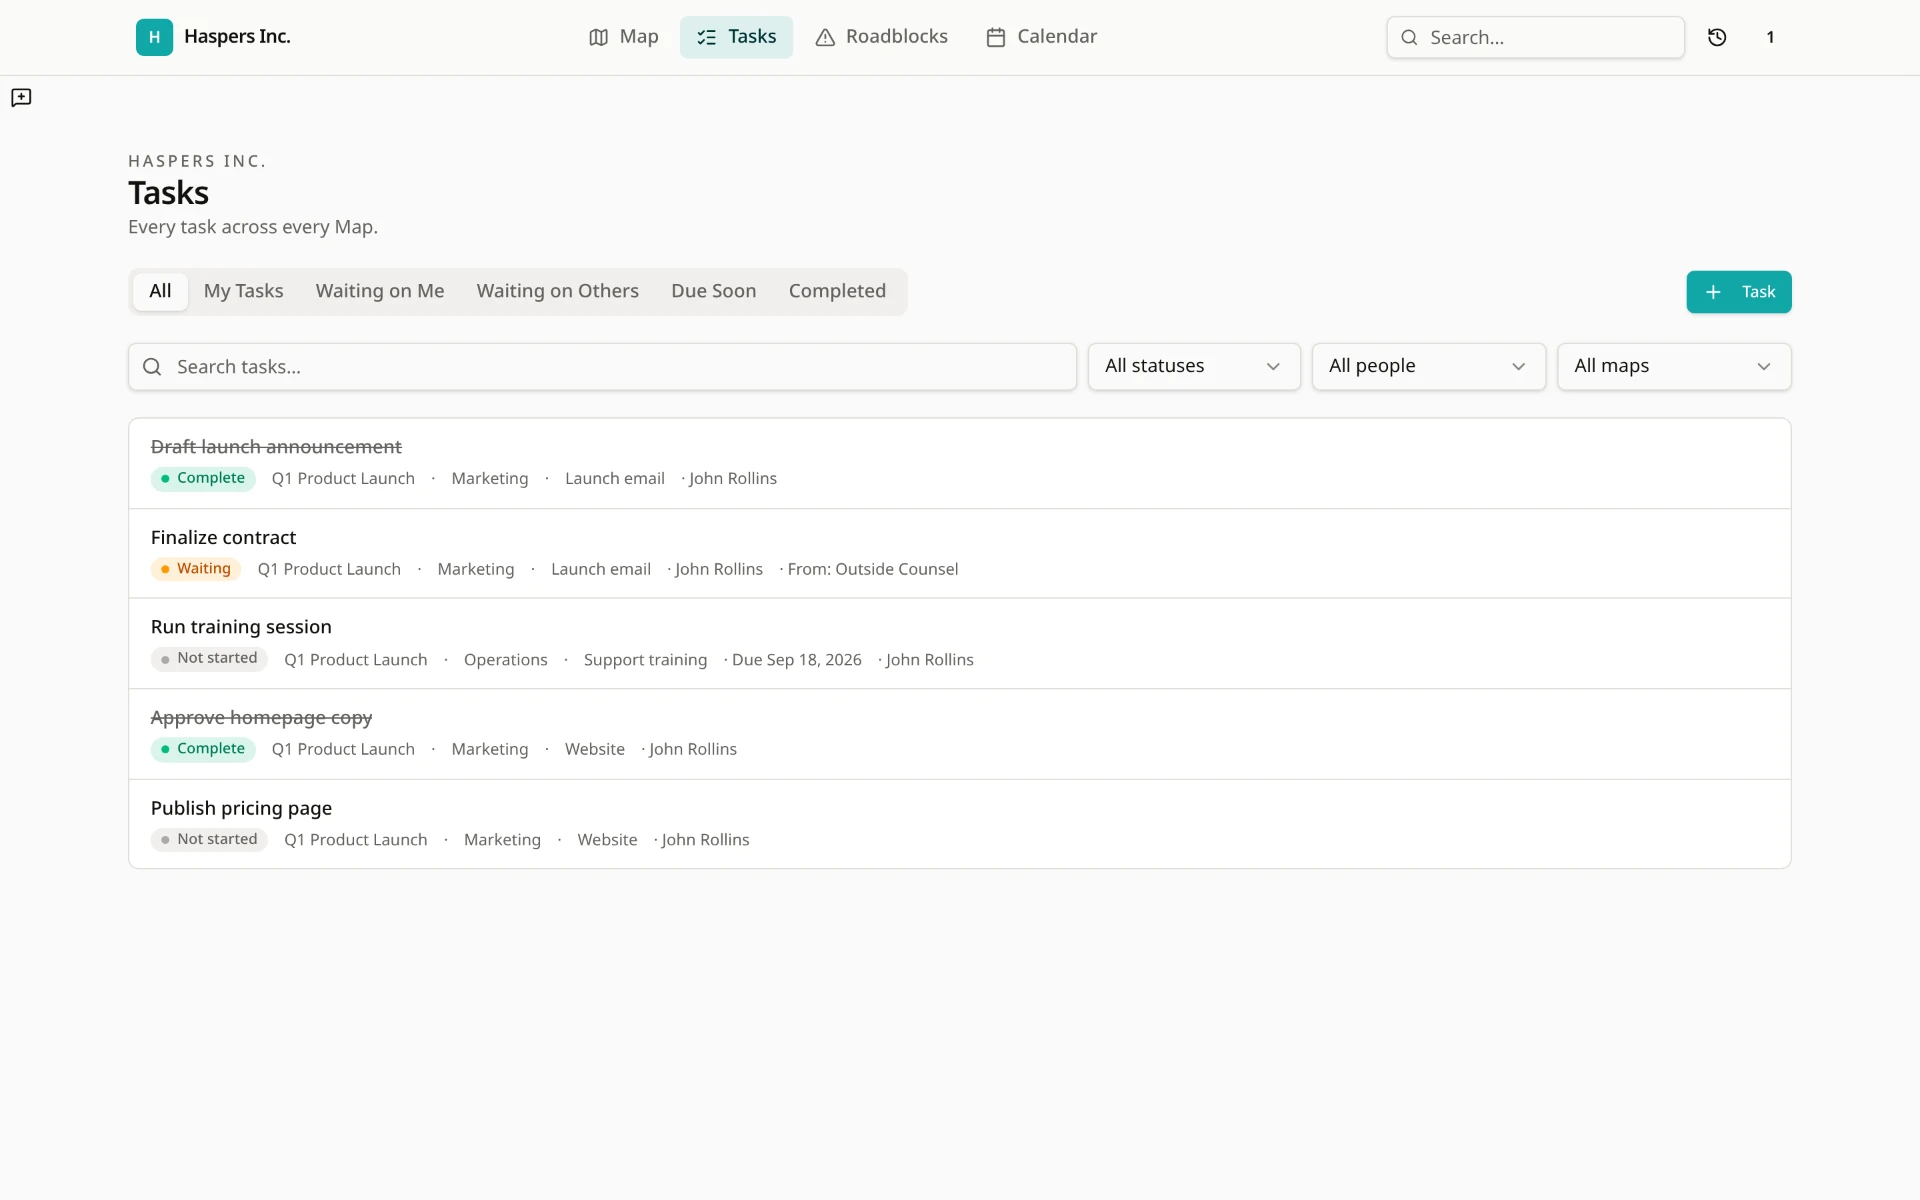Image resolution: width=1920 pixels, height=1200 pixels.
Task: Click Due Sep 18, 2026 date
Action: [797, 660]
